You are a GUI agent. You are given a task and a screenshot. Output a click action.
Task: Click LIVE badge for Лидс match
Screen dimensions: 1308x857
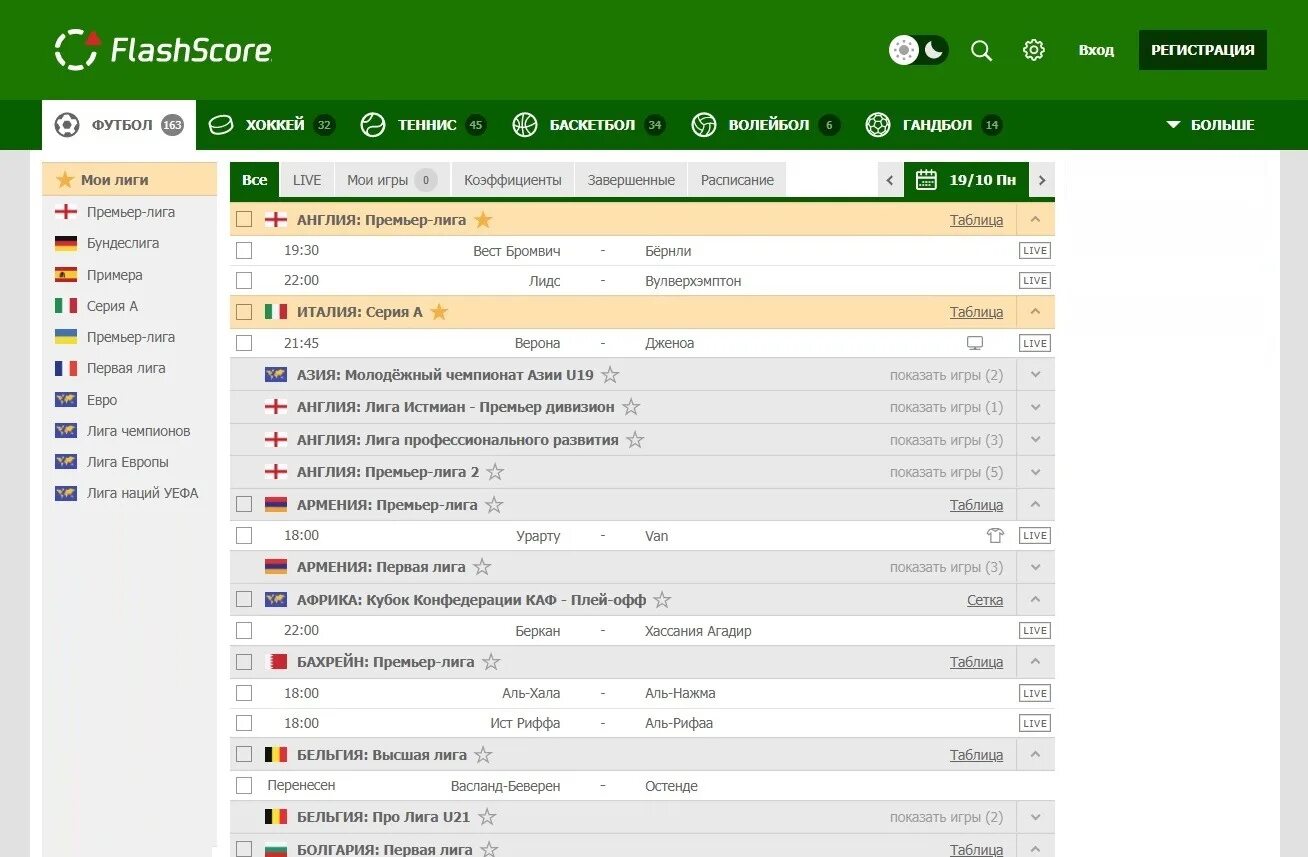pyautogui.click(x=1035, y=281)
